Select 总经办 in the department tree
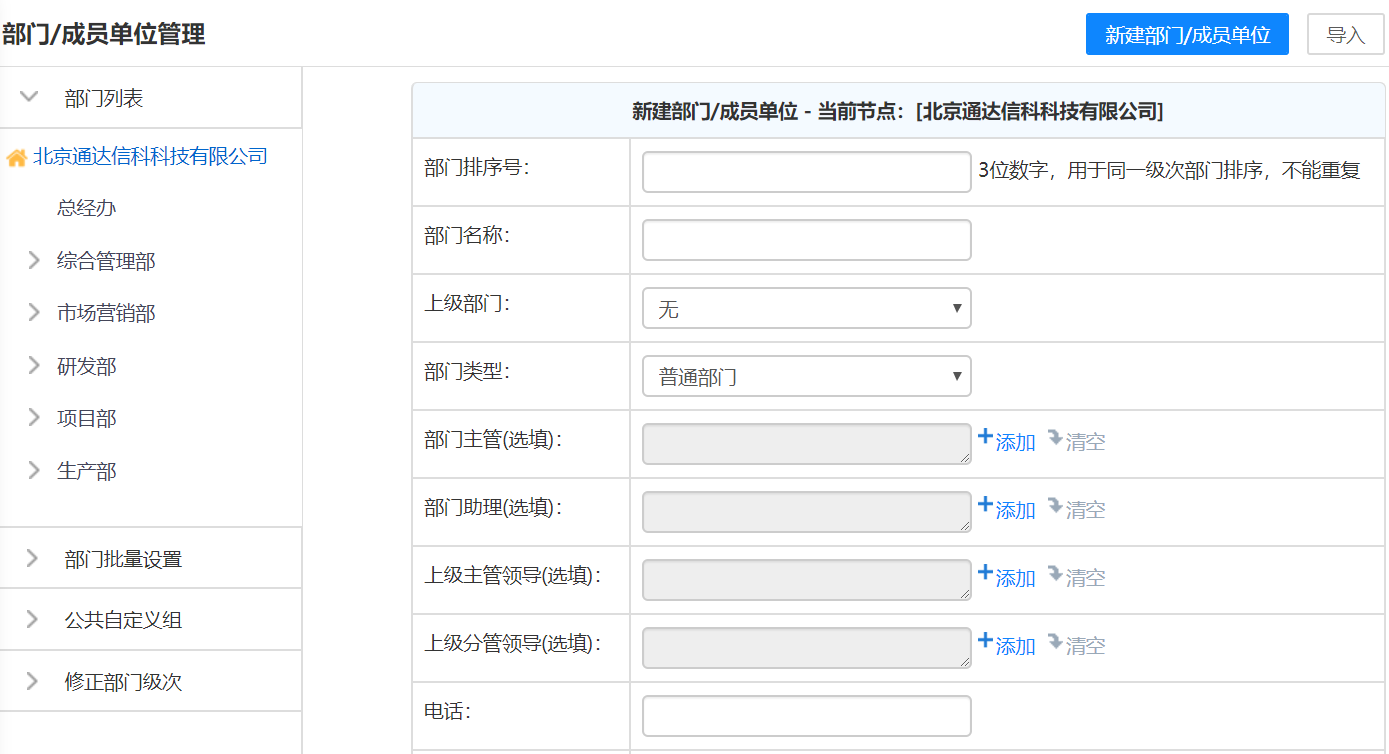The height and width of the screenshot is (754, 1389). tap(87, 208)
